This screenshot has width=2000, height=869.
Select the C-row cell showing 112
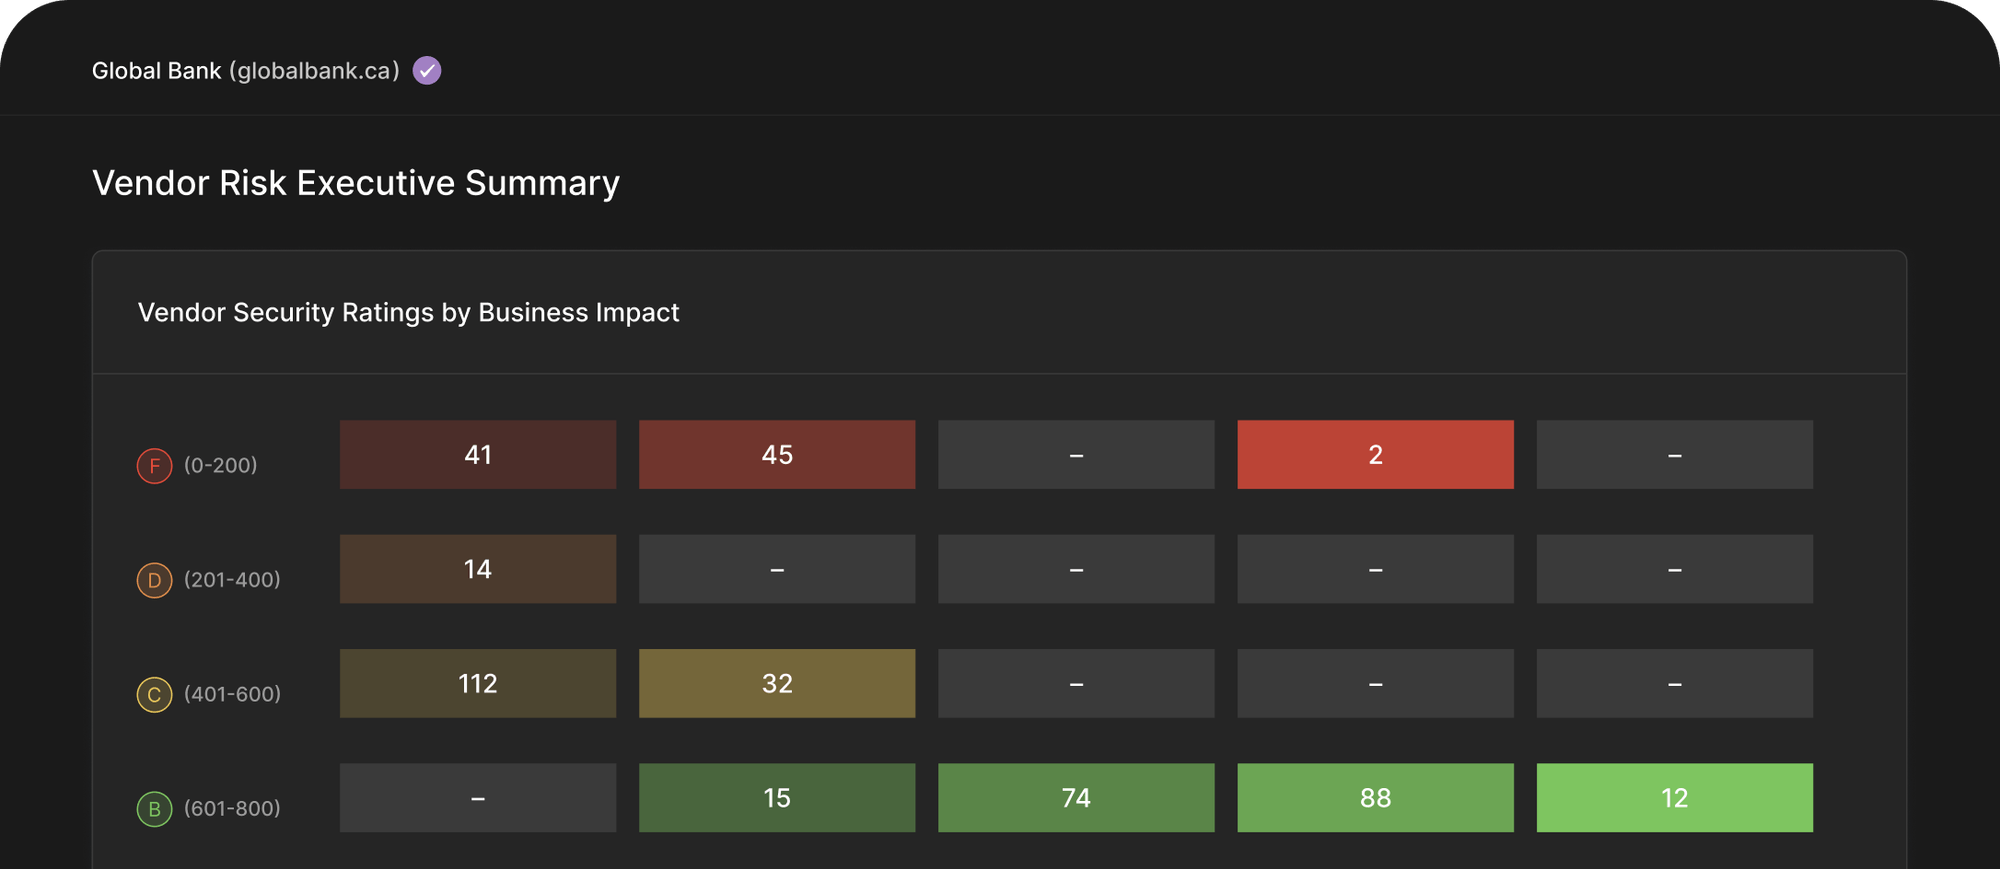tap(478, 684)
